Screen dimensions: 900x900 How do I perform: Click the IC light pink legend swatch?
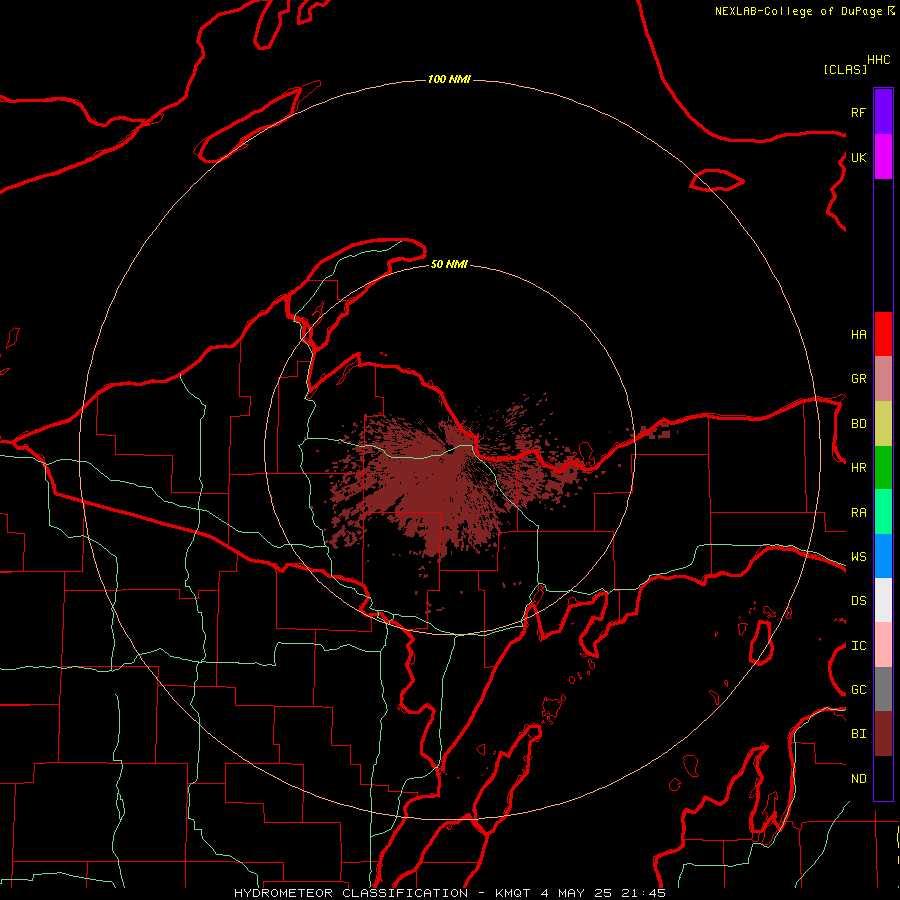tap(883, 645)
